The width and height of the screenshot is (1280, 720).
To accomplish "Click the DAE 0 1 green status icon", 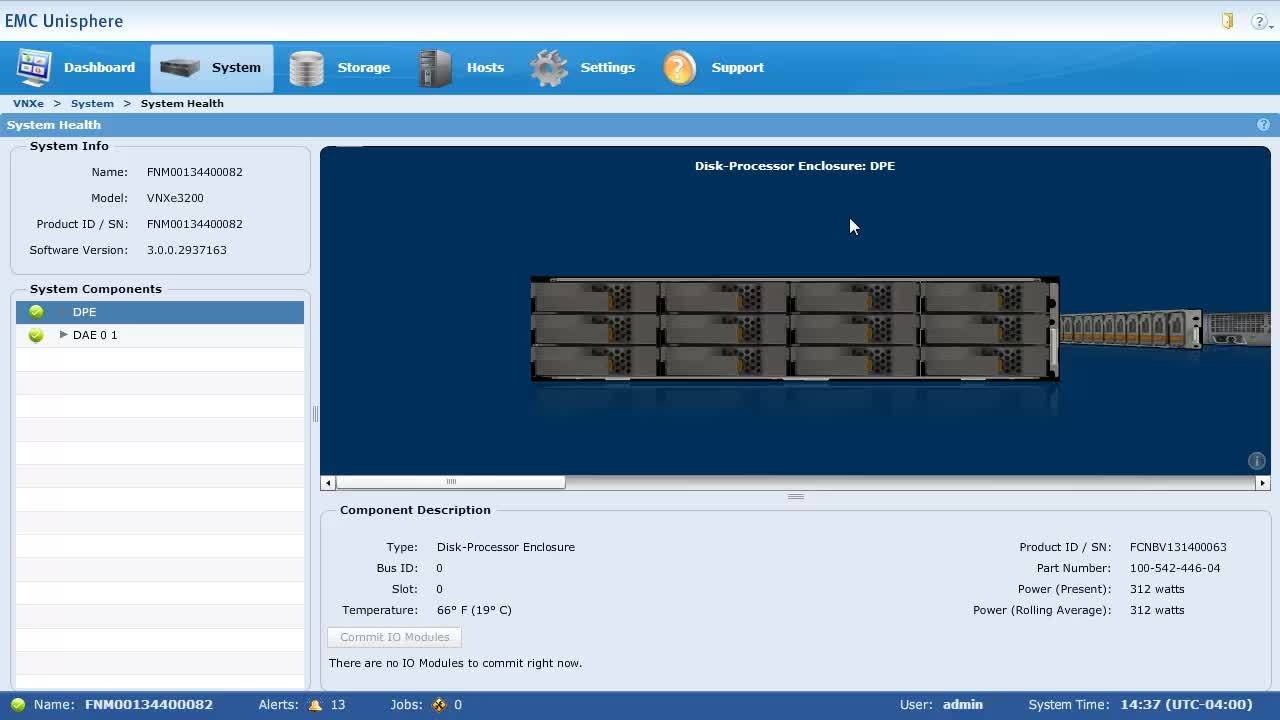I will click(x=36, y=335).
